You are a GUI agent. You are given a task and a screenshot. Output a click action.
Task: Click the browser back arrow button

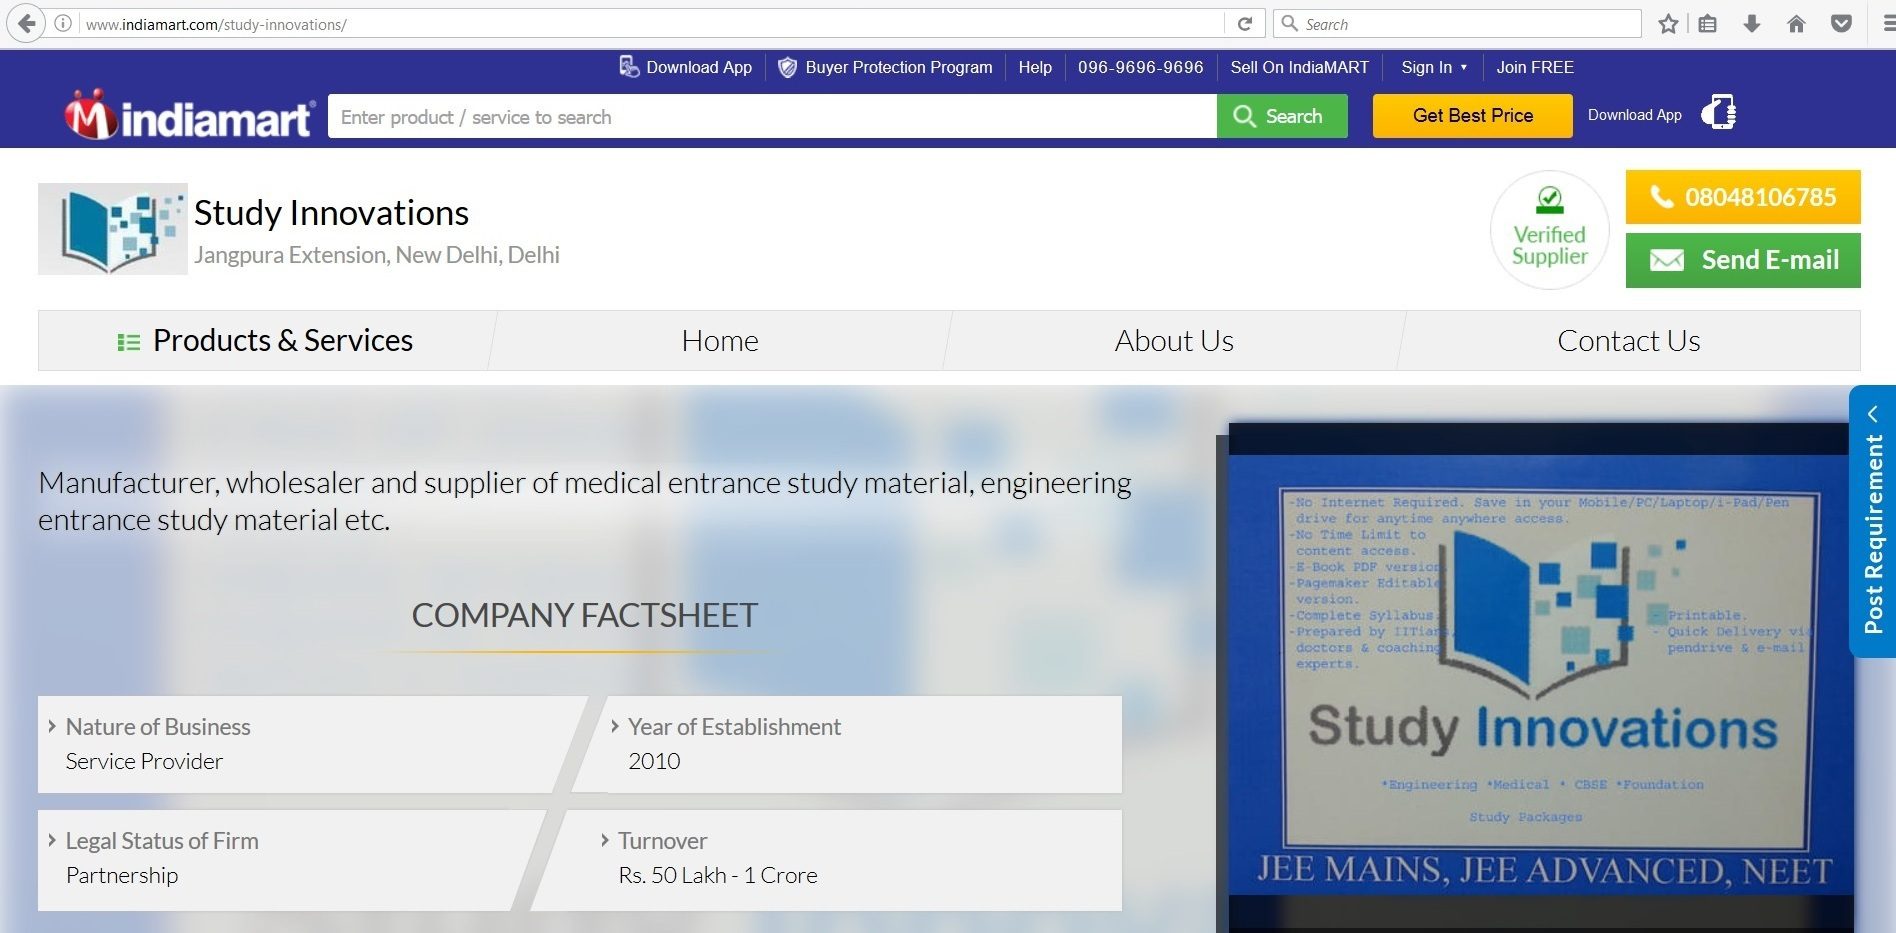pos(27,24)
